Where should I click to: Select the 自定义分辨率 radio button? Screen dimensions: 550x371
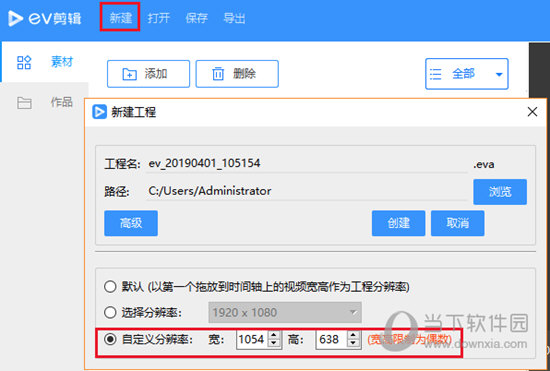(x=110, y=339)
